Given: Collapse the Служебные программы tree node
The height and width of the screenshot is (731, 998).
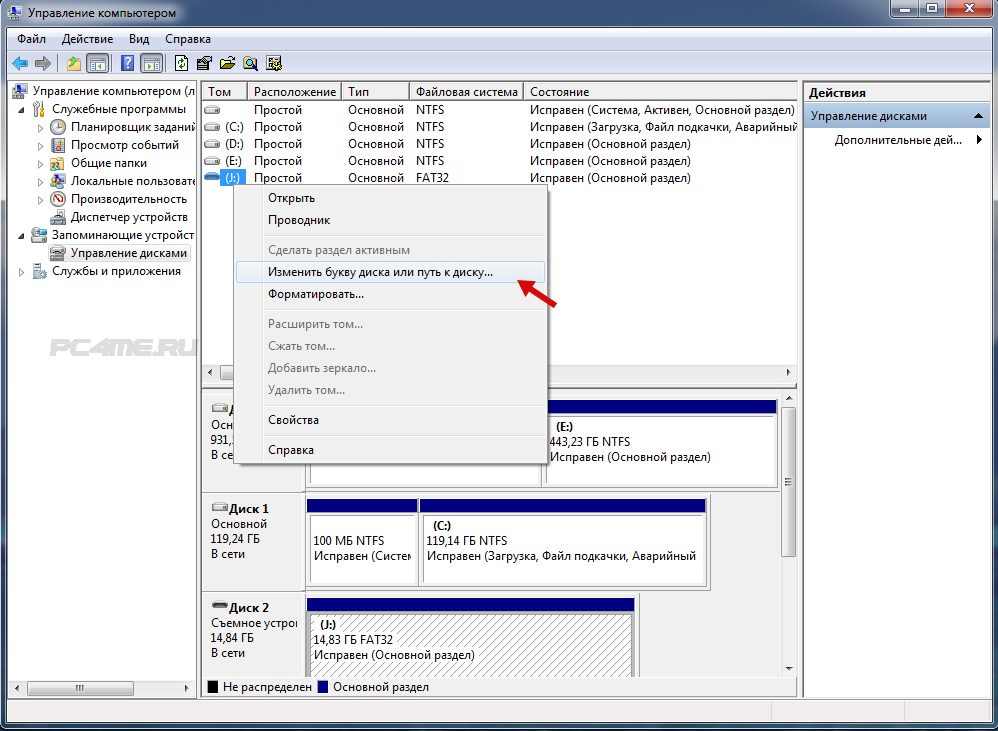Looking at the screenshot, I should coord(23,110).
